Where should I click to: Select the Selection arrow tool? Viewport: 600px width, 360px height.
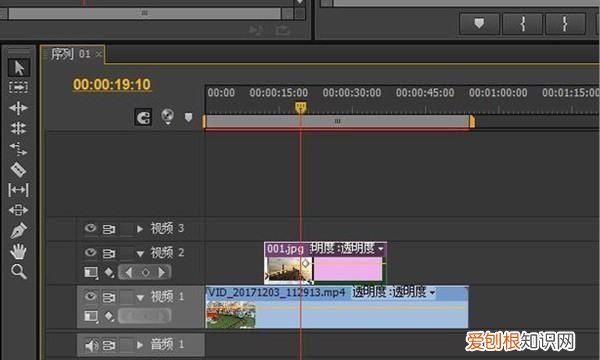18,68
